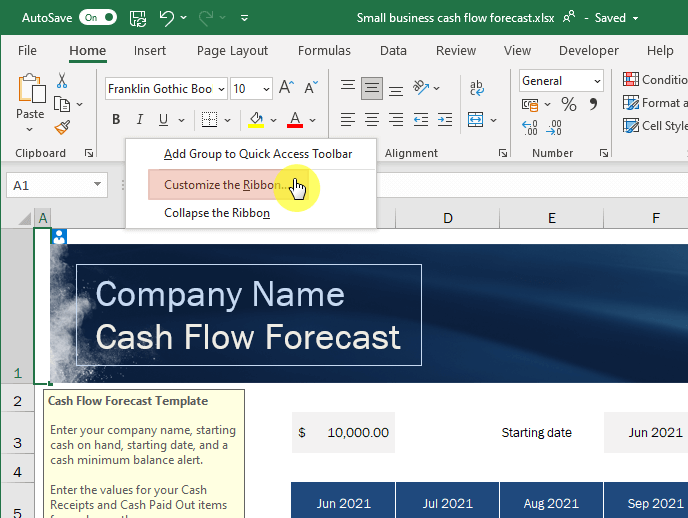
Task: Toggle Italic formatting
Action: pyautogui.click(x=140, y=119)
